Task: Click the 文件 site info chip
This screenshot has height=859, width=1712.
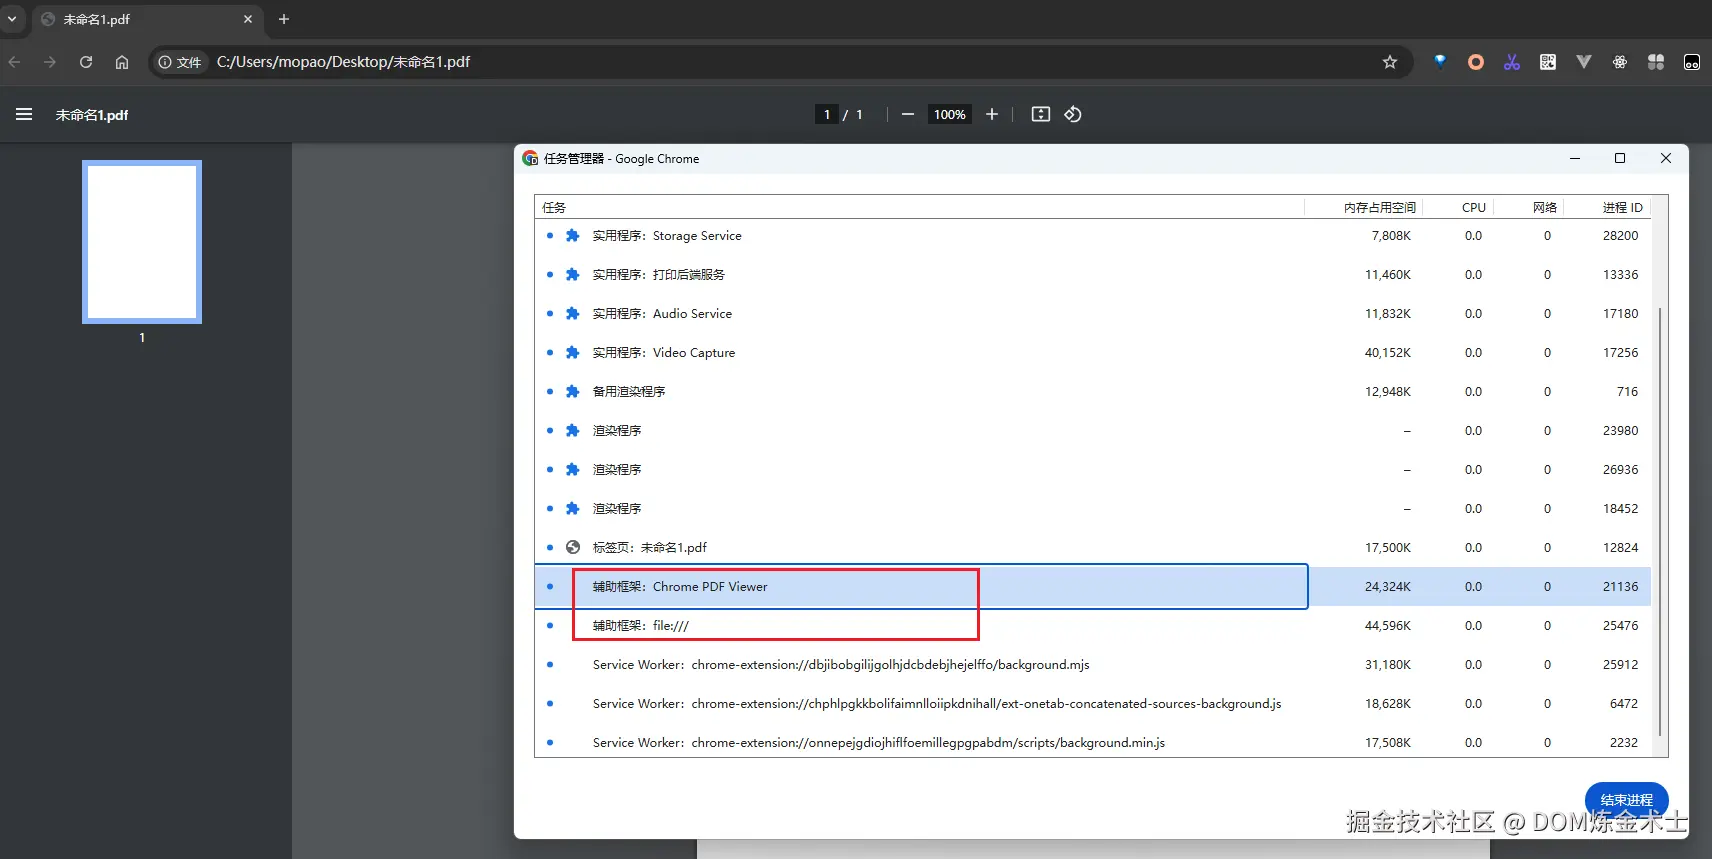Action: pyautogui.click(x=180, y=62)
